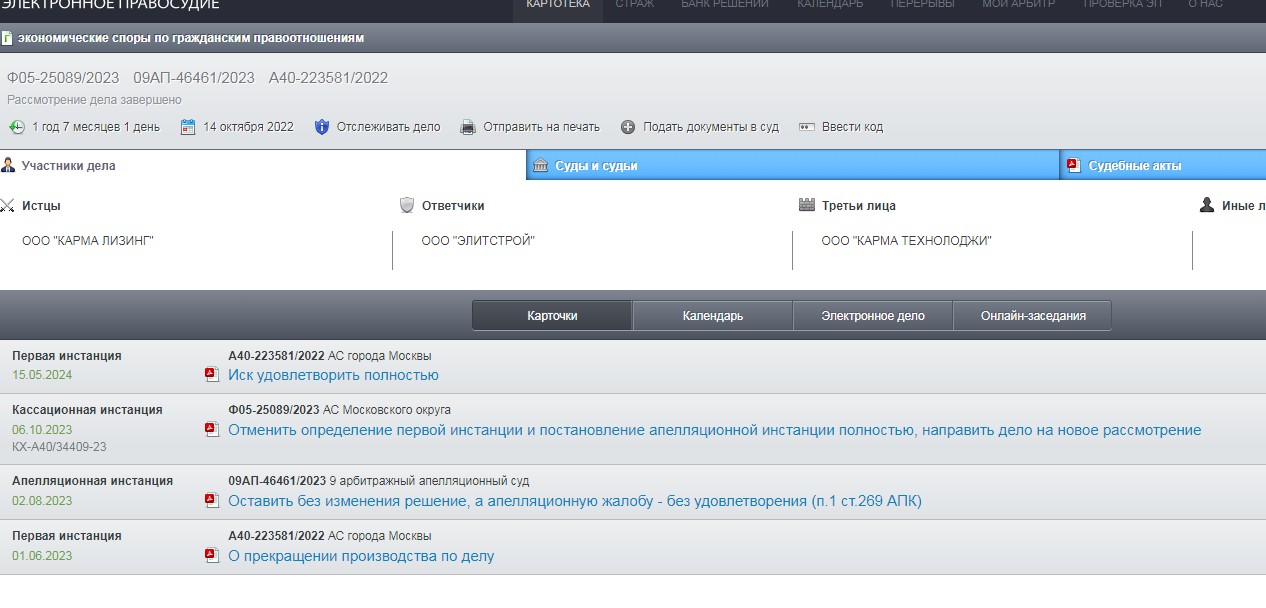Click the plus icon Подать документы в суд
The image size is (1266, 608).
(628, 127)
